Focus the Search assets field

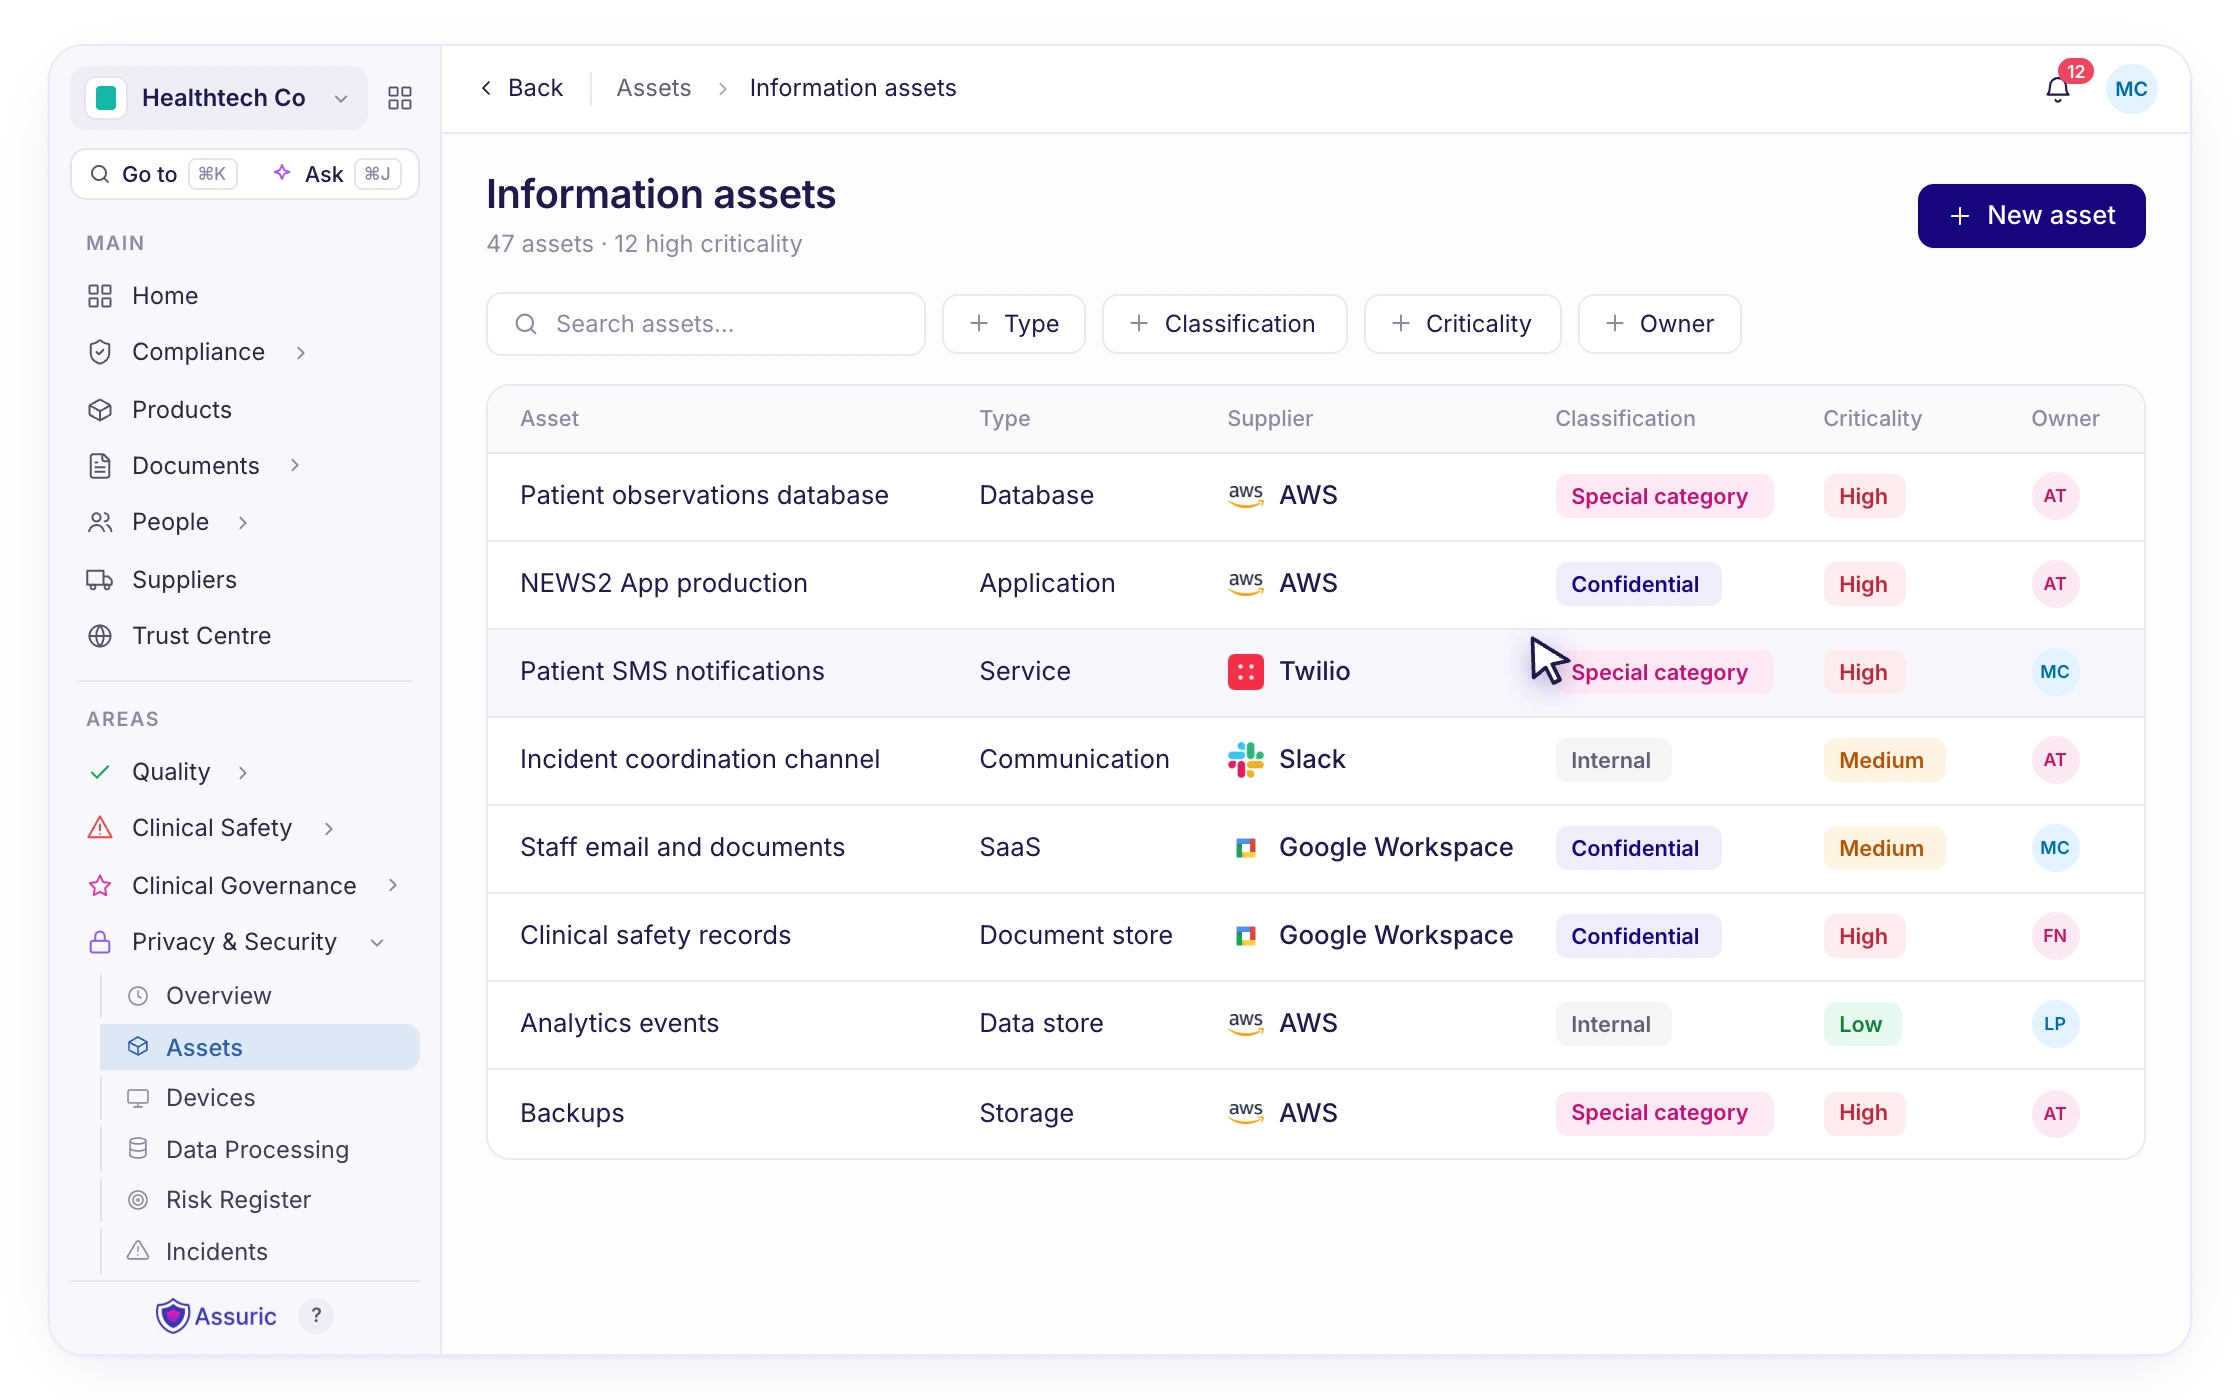705,324
